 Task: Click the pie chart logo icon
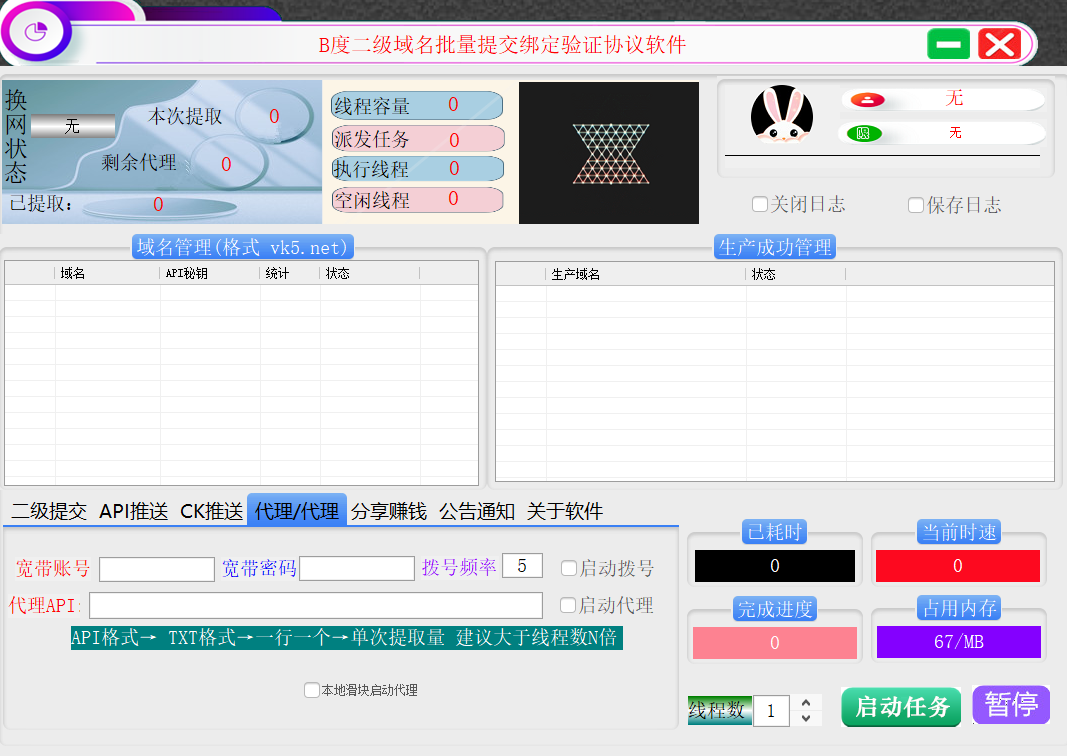(x=37, y=32)
